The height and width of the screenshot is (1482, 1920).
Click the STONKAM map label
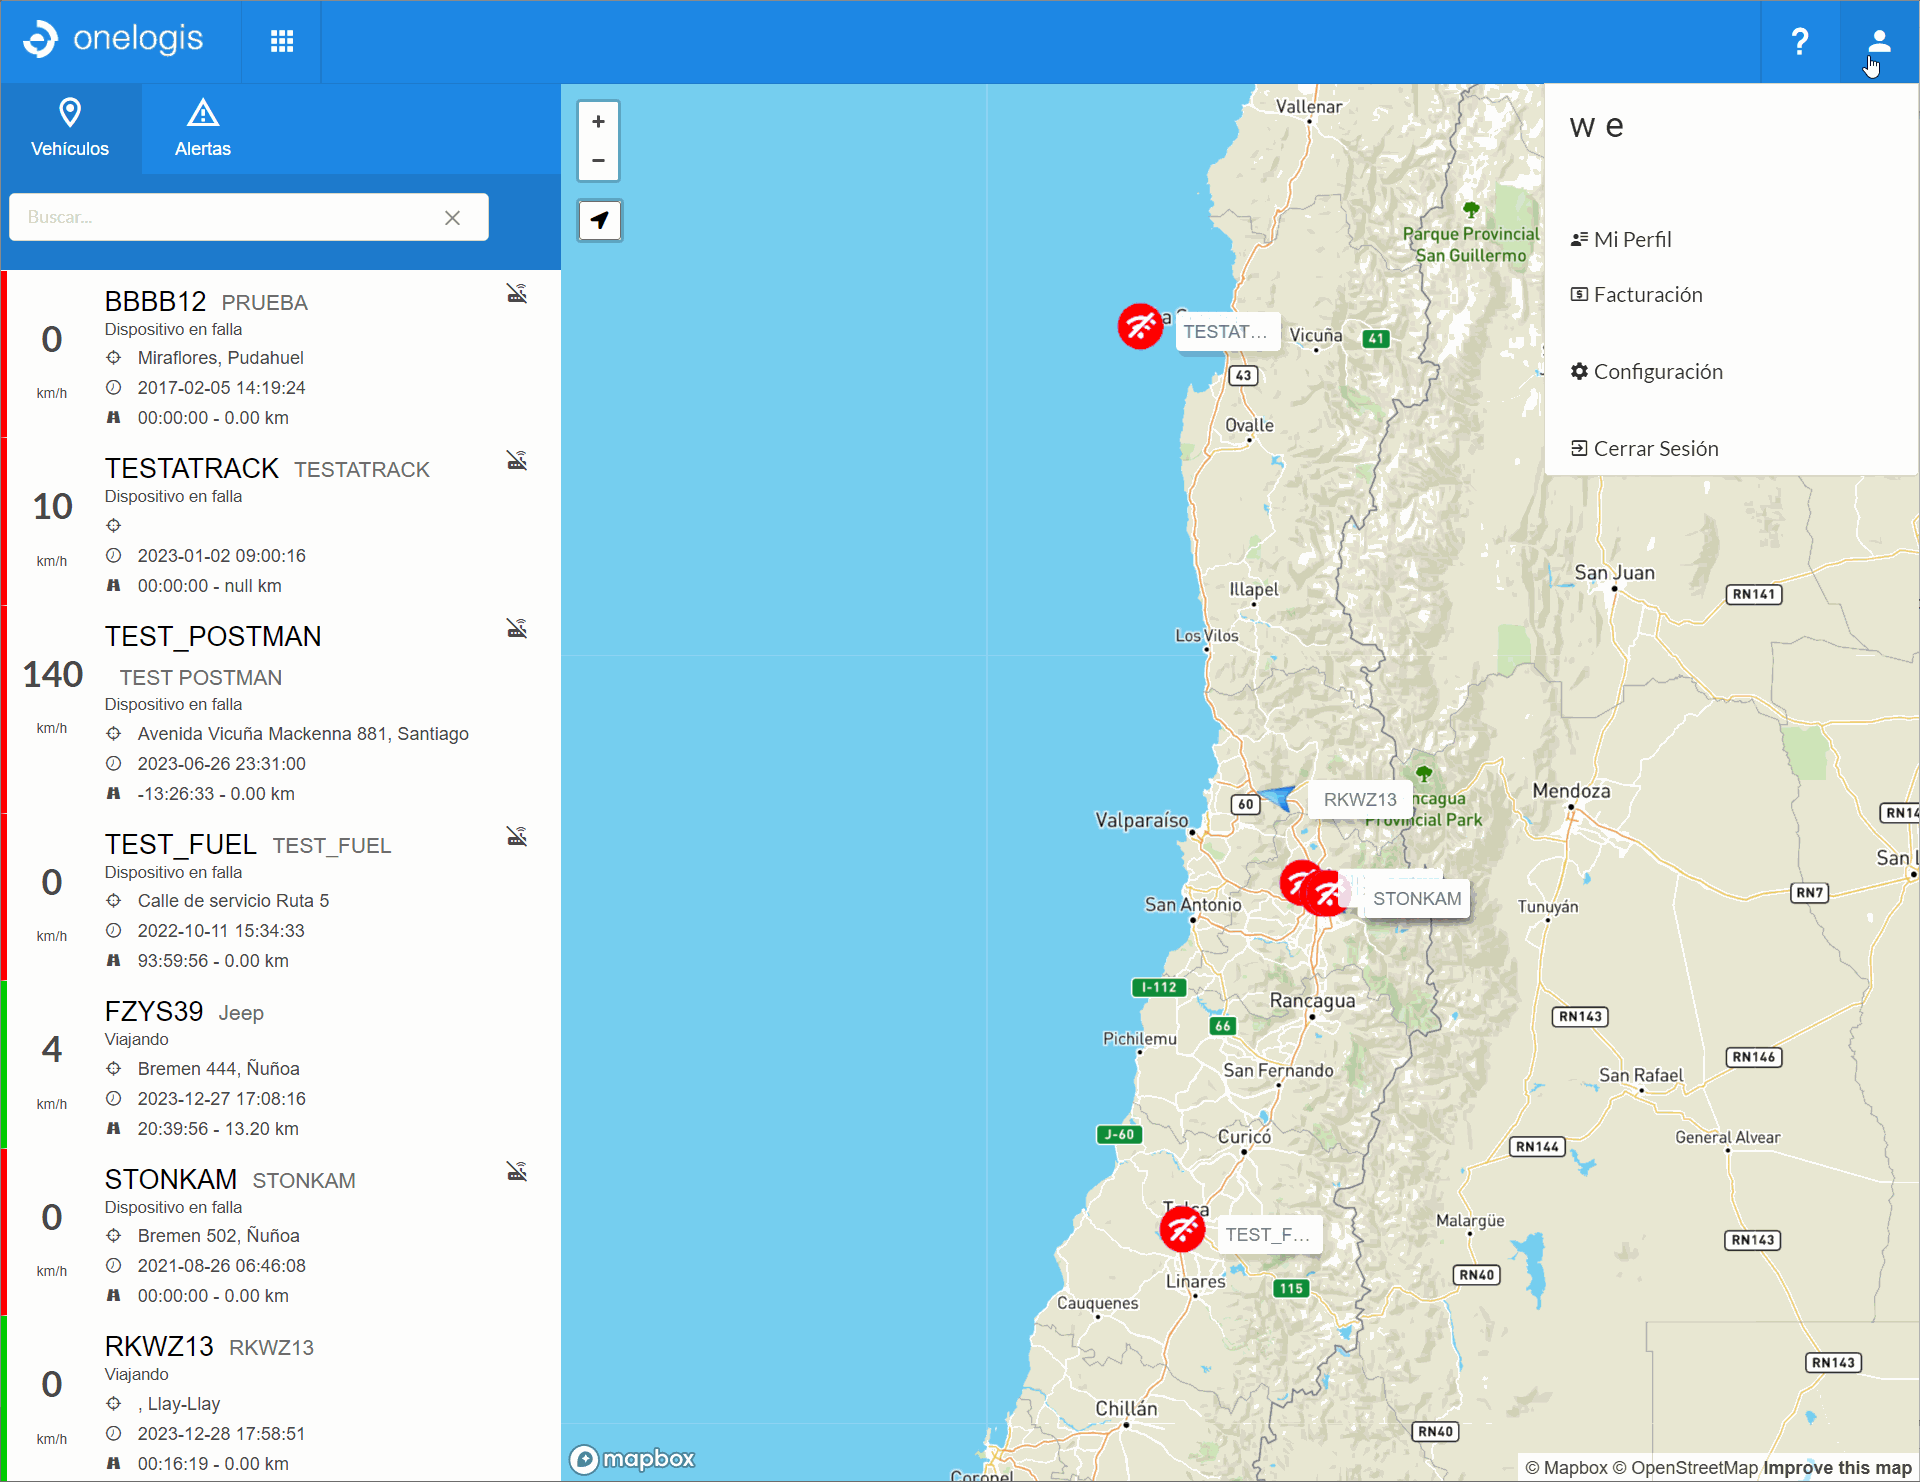point(1416,899)
